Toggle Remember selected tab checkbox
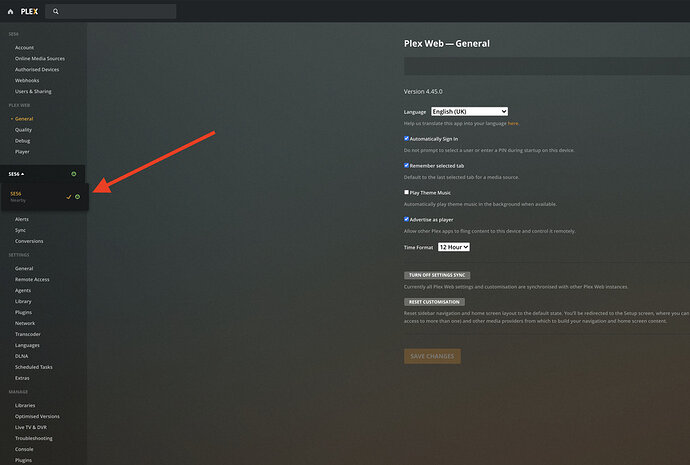690x465 pixels. point(406,165)
